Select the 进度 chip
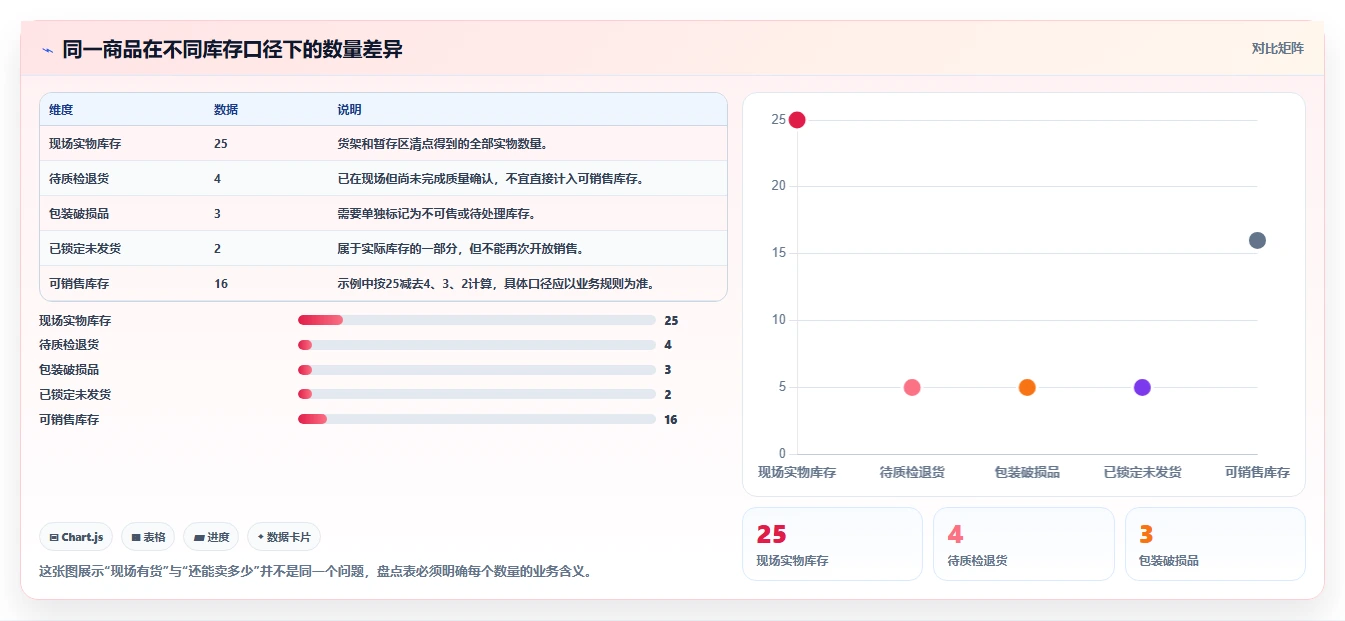Viewport: 1345px width, 621px height. 211,537
